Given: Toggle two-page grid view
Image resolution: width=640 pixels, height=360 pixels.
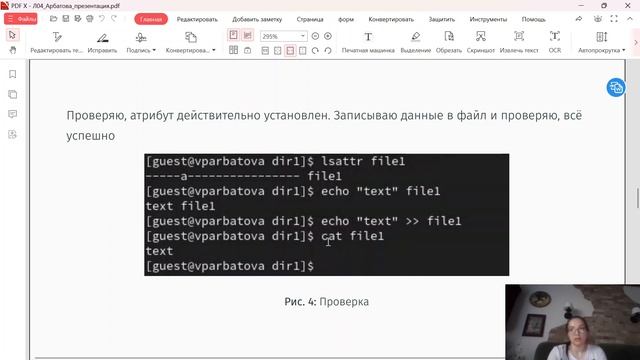Looking at the screenshot, I should pyautogui.click(x=233, y=50).
